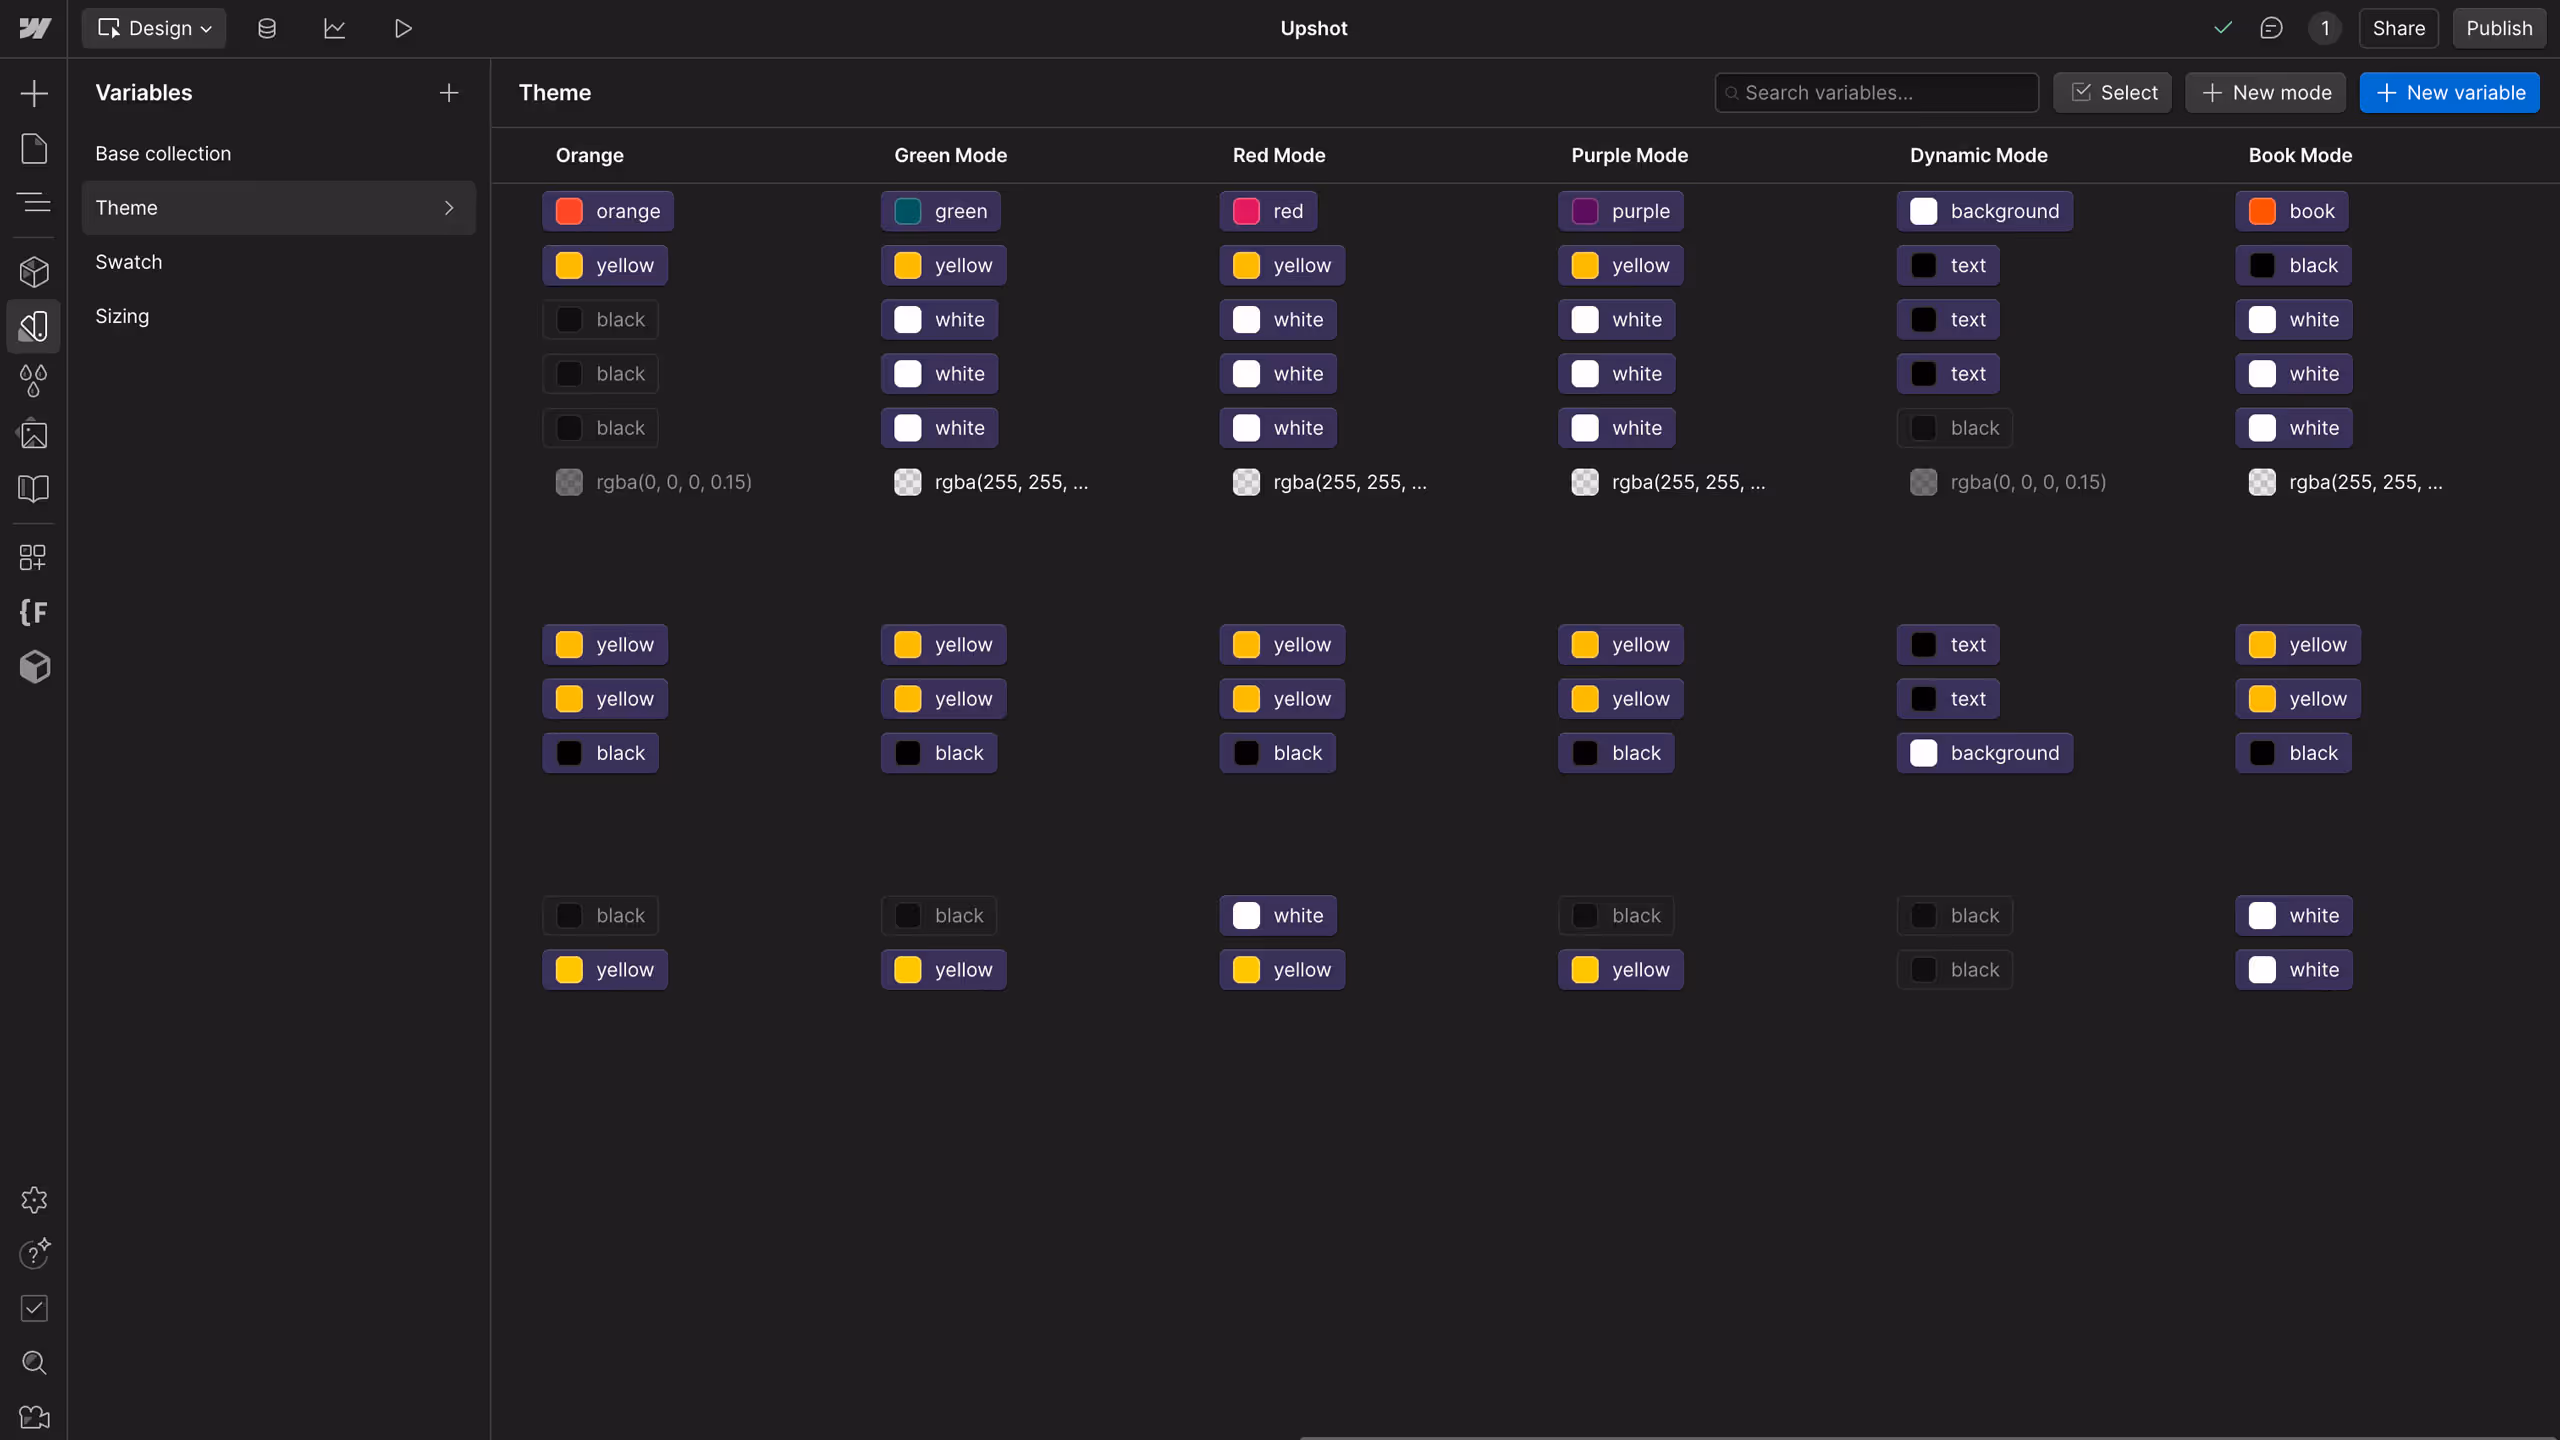Screen dimensions: 2560x1440
Task: Open the comments bubble icon
Action: pyautogui.click(x=2271, y=28)
